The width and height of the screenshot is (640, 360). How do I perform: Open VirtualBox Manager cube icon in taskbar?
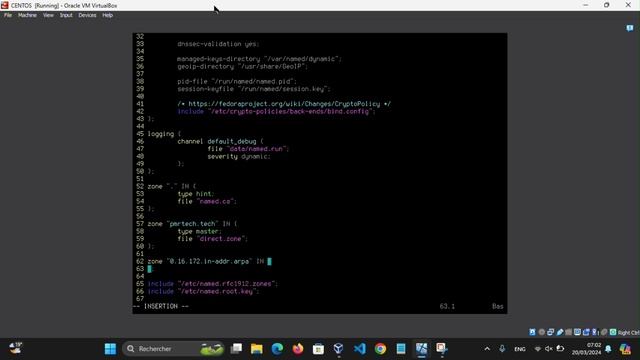[339, 349]
